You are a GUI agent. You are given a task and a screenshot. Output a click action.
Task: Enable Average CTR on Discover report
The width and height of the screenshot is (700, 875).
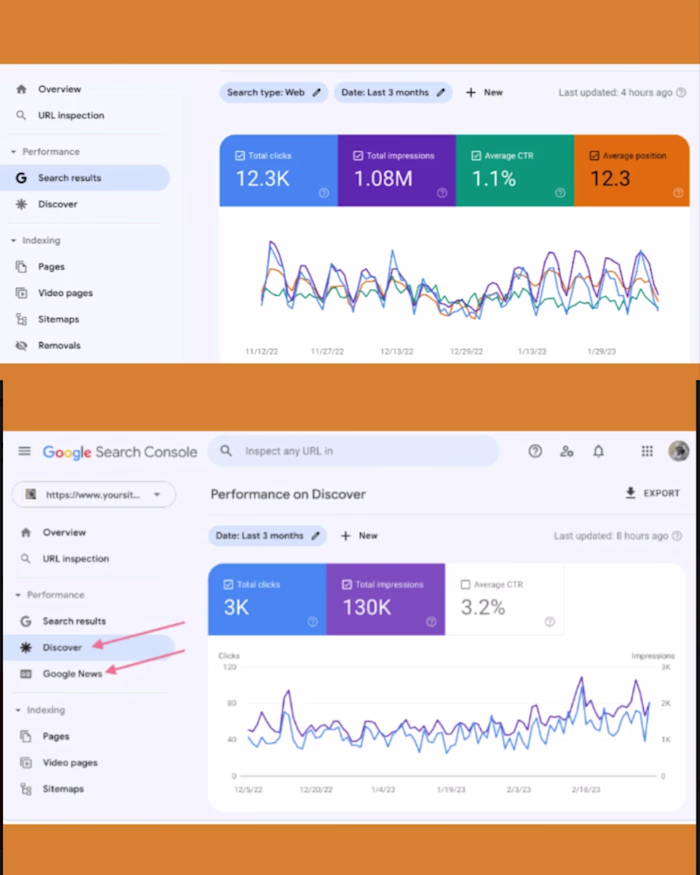coord(466,584)
